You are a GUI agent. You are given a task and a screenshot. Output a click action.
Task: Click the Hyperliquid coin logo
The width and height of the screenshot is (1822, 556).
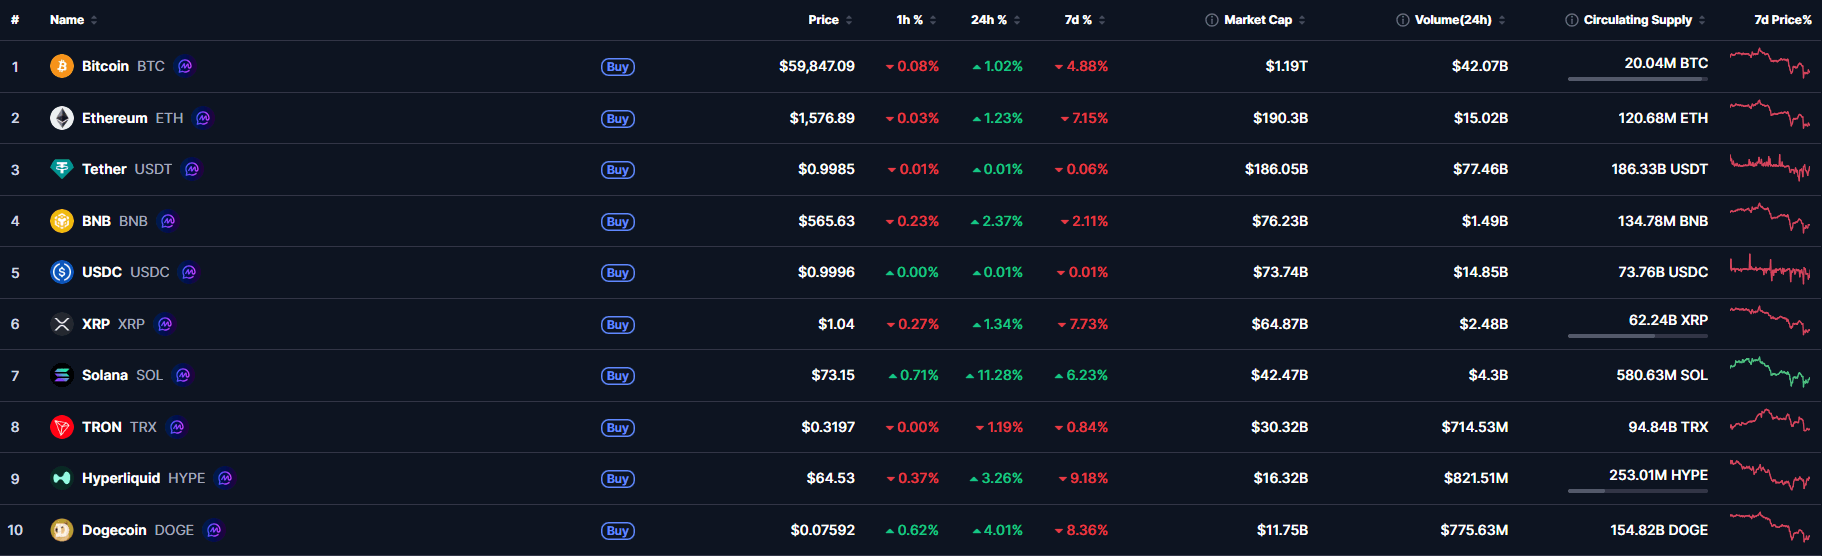(62, 478)
